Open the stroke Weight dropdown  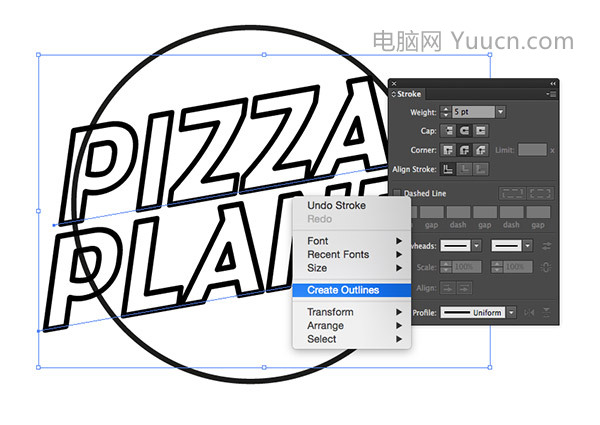coord(501,112)
